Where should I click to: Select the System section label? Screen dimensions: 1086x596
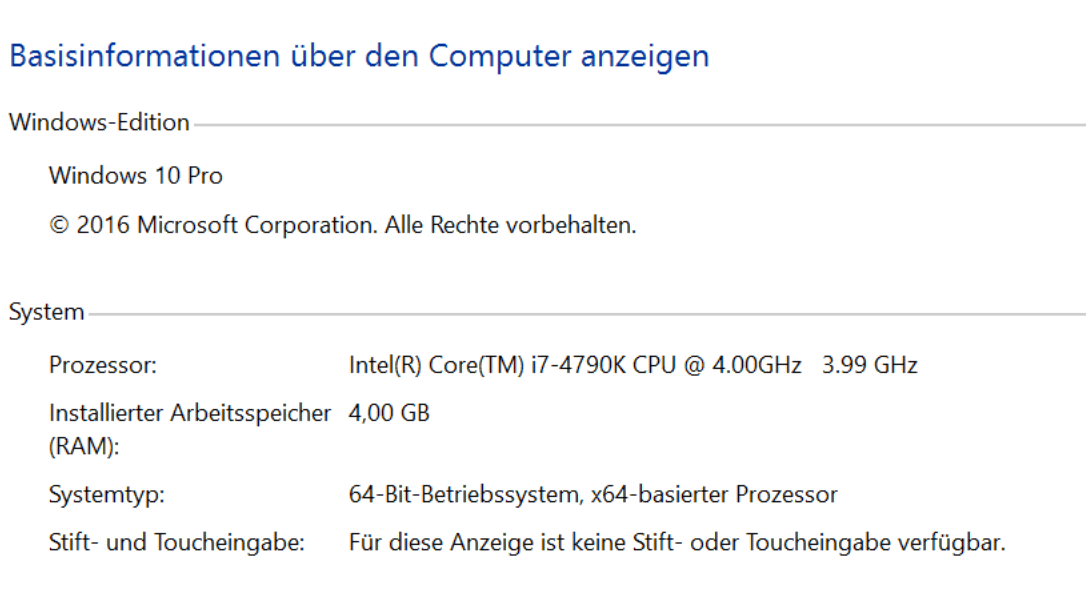click(46, 312)
